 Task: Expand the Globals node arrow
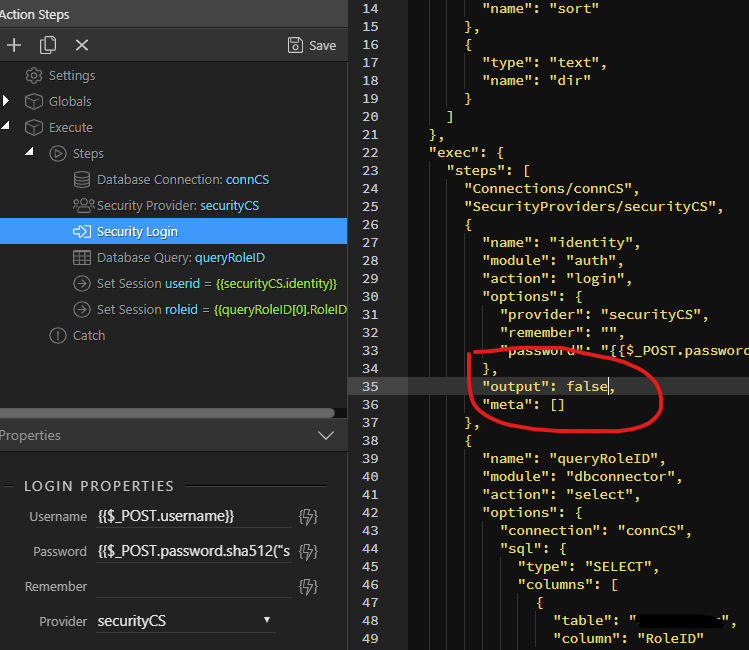(x=6, y=100)
